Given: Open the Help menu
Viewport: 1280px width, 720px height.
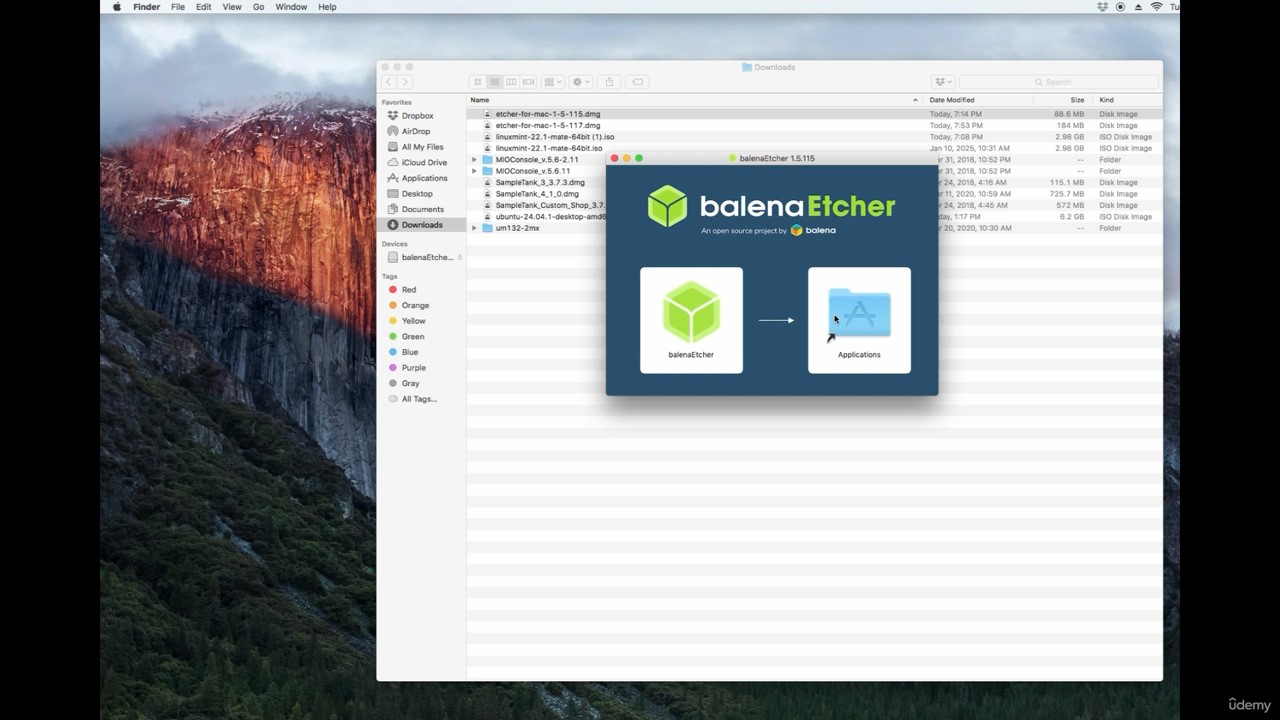Looking at the screenshot, I should [x=327, y=7].
